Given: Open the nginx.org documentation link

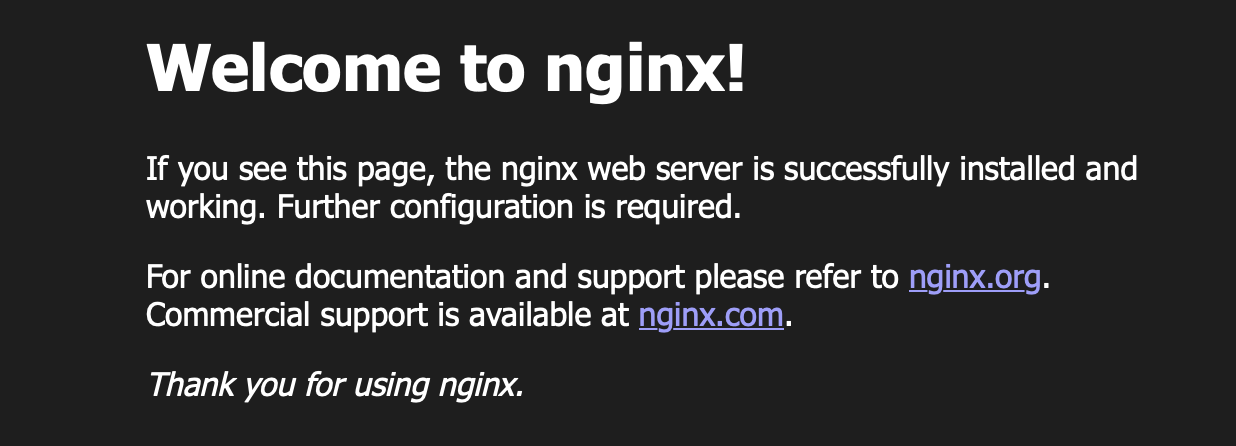Looking at the screenshot, I should coord(975,277).
